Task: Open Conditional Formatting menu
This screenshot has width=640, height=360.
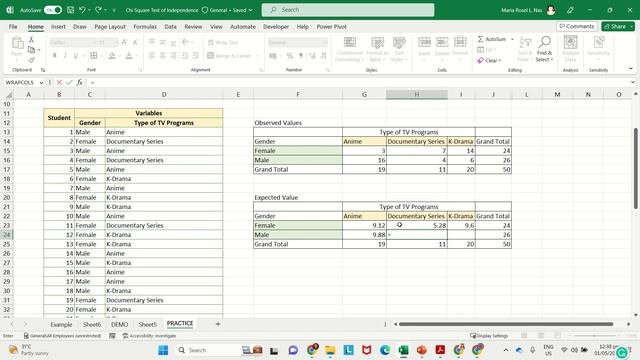Action: [349, 49]
